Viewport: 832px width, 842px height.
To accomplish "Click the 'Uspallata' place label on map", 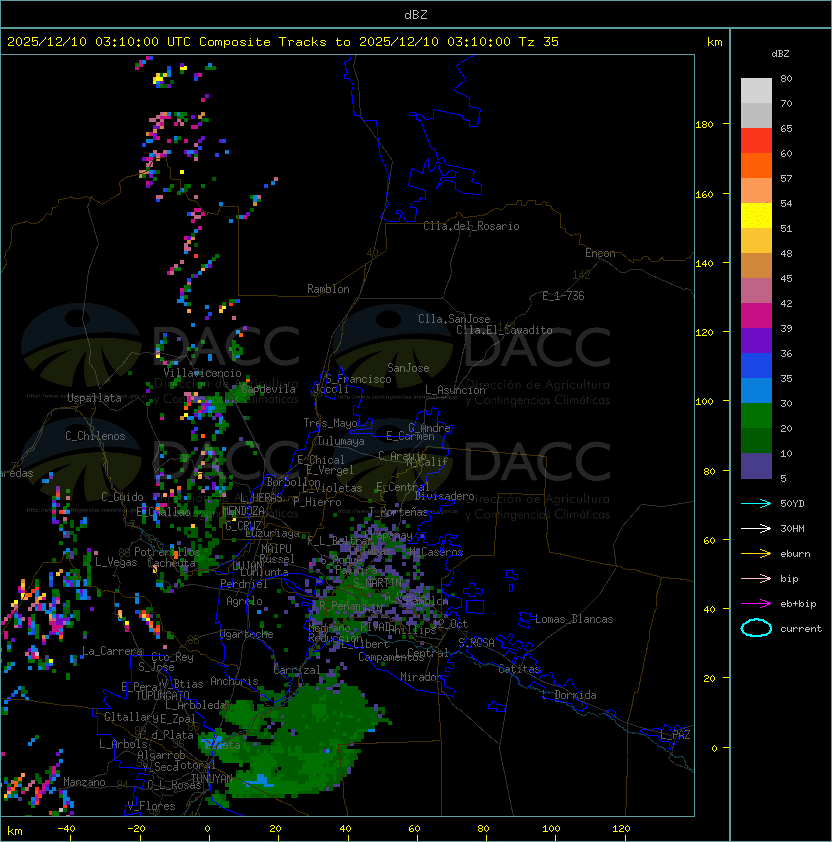I will coord(95,398).
